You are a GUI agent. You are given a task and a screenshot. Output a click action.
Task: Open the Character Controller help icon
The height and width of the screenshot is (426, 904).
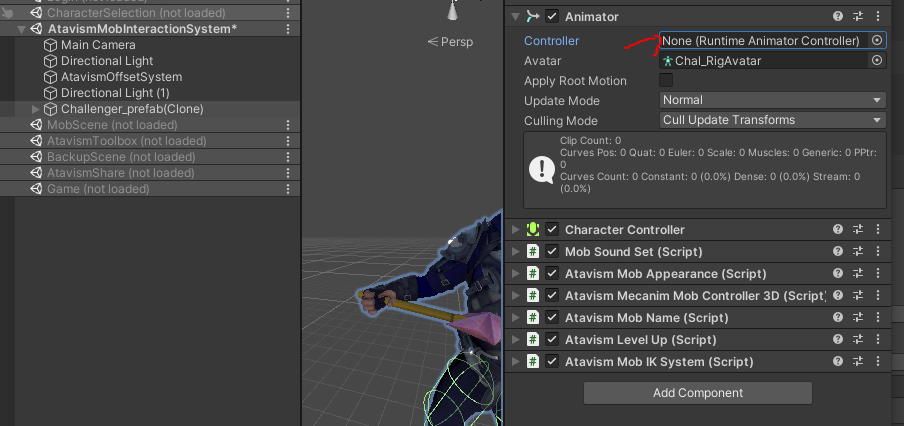[838, 230]
